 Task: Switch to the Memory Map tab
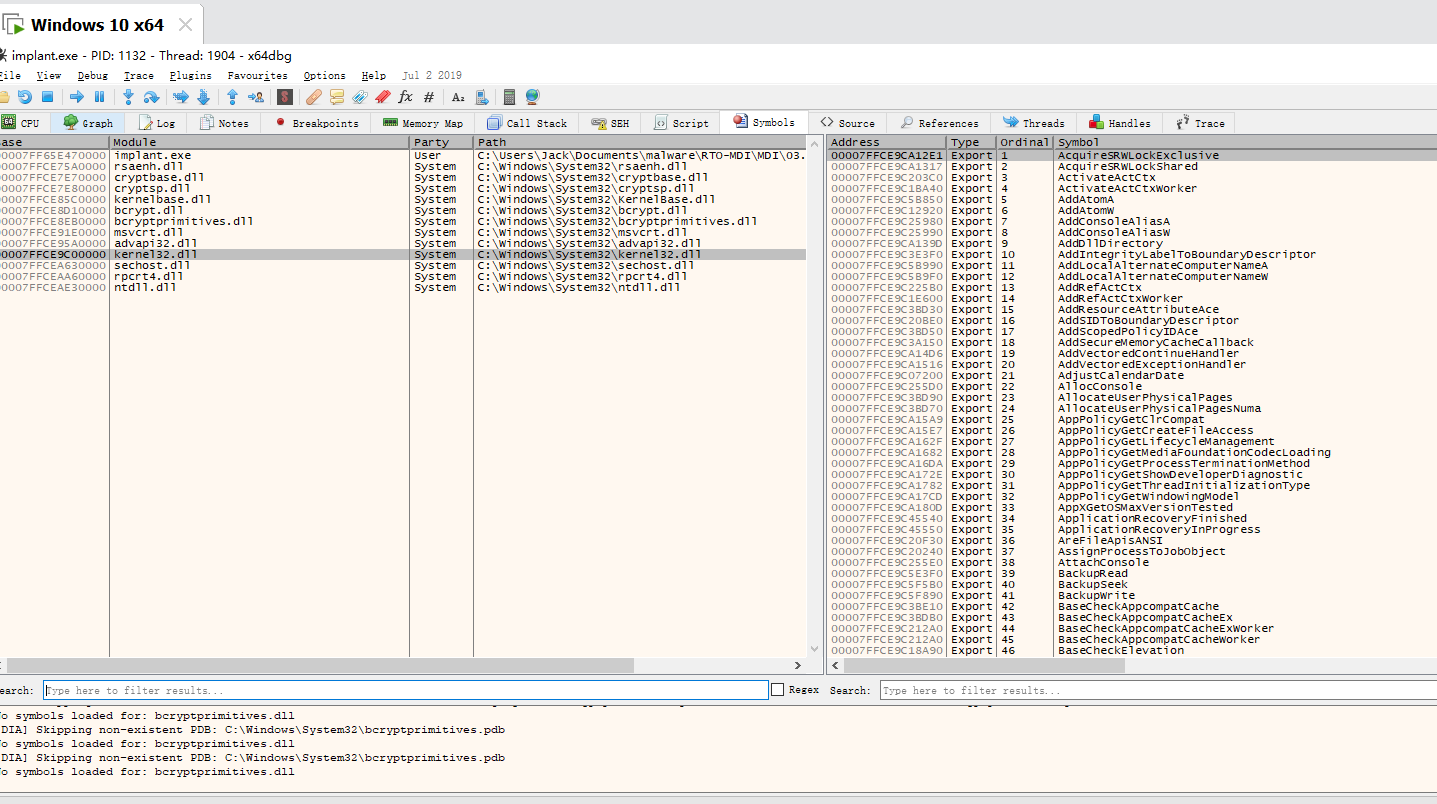coord(423,123)
